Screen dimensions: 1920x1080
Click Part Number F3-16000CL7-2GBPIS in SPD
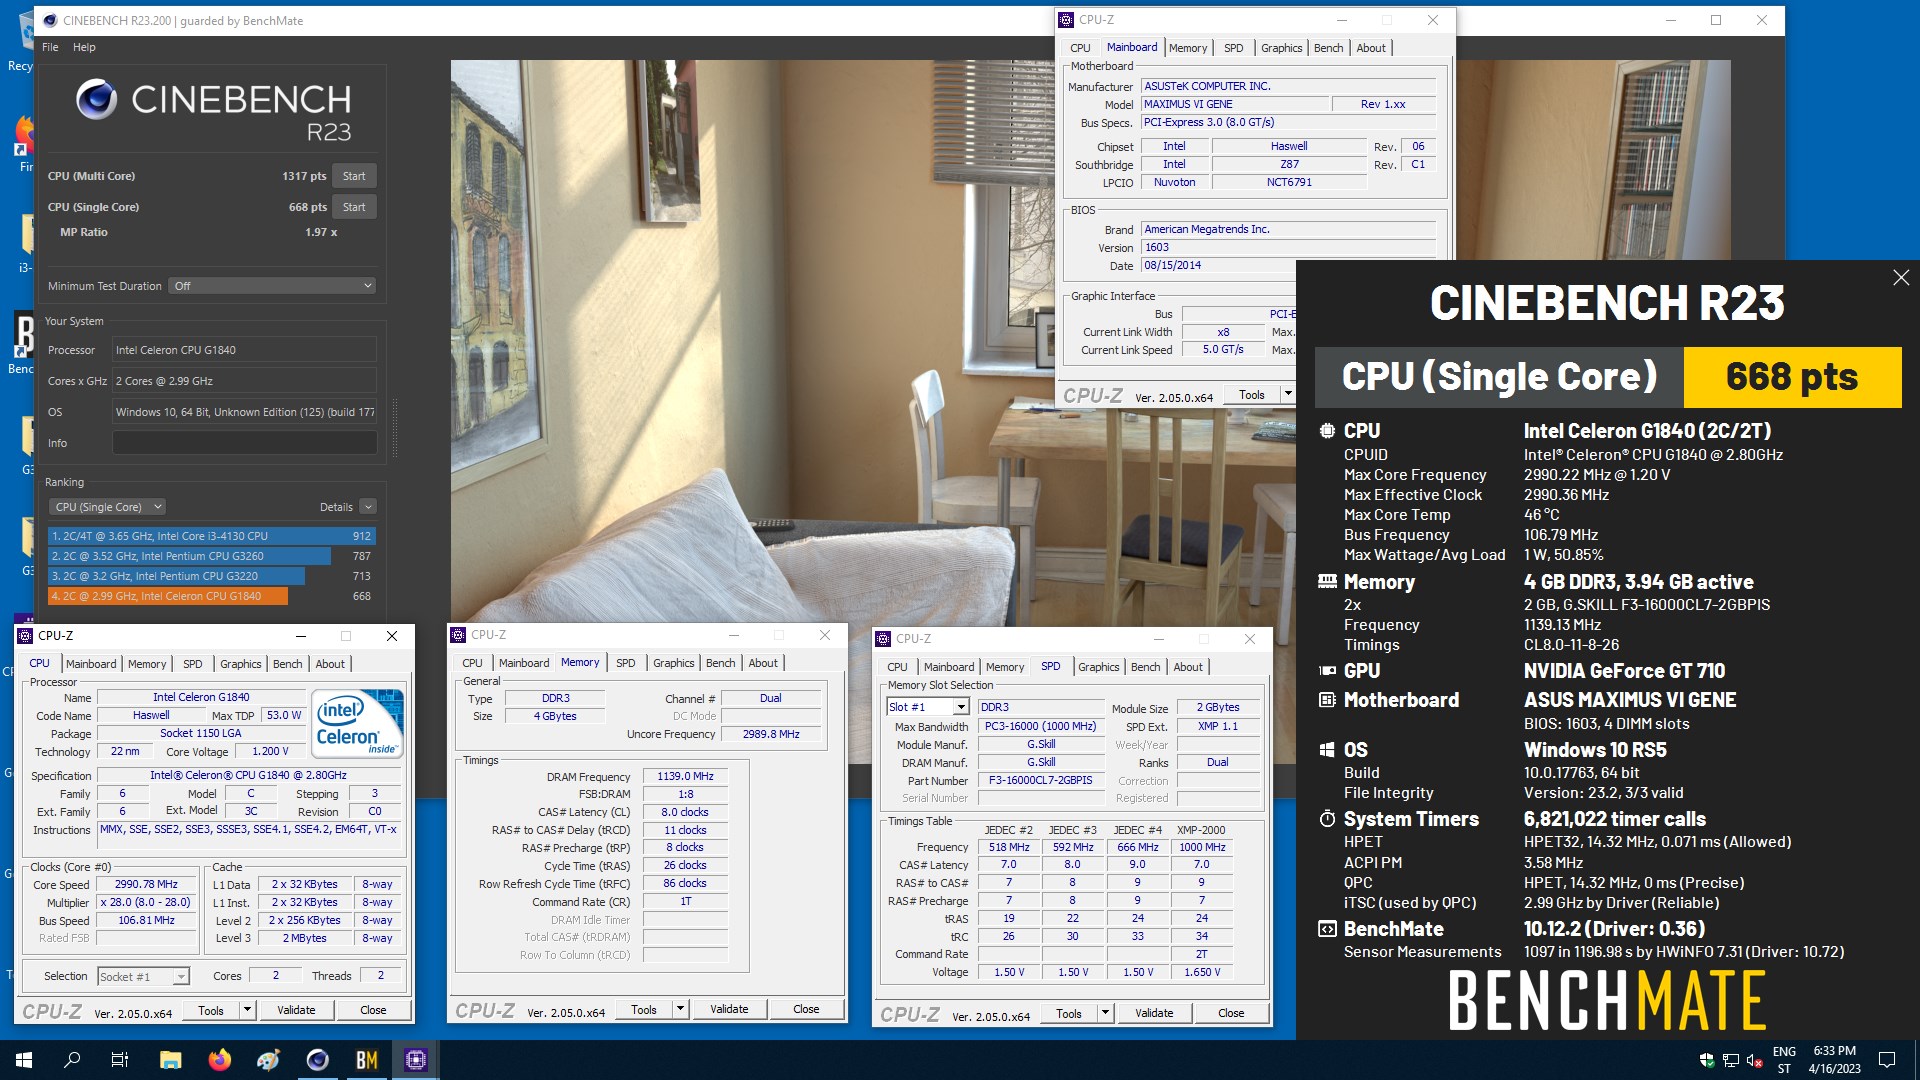1040,781
